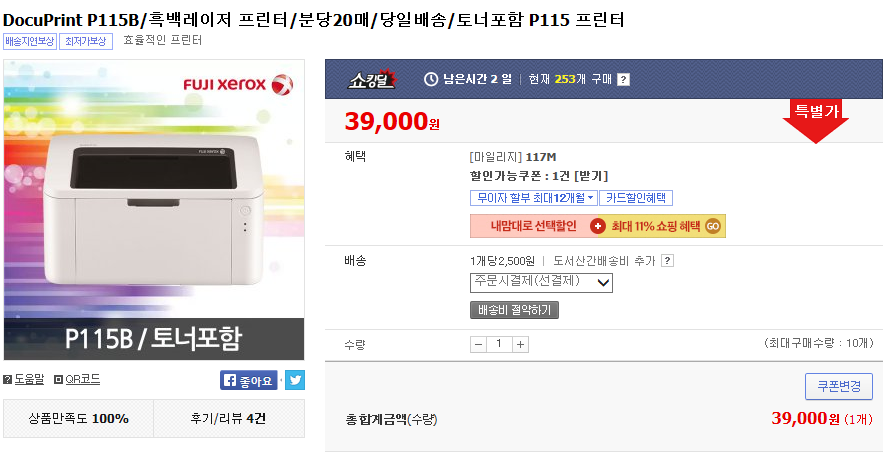This screenshot has height=458, width=886.
Task: Click the question mark next to 구매 count
Action: pos(624,79)
